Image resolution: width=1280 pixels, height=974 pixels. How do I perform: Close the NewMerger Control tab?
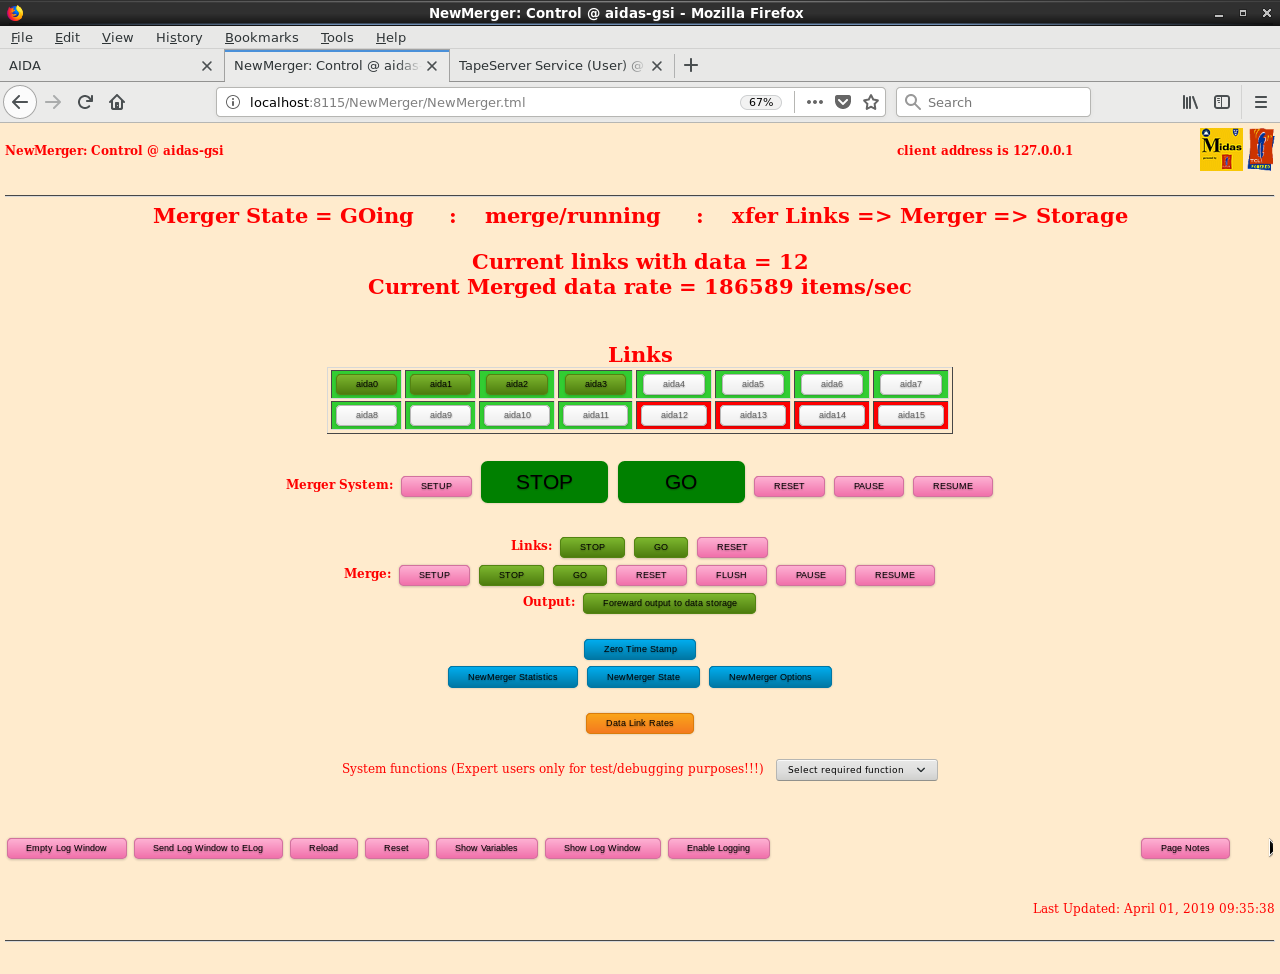[x=432, y=66]
